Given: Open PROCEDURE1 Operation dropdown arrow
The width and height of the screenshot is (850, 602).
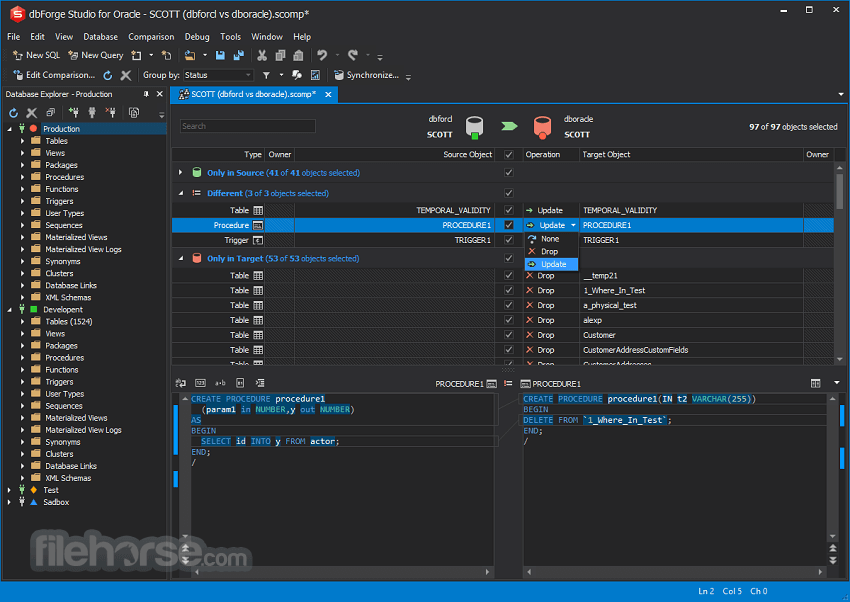Looking at the screenshot, I should [x=573, y=225].
